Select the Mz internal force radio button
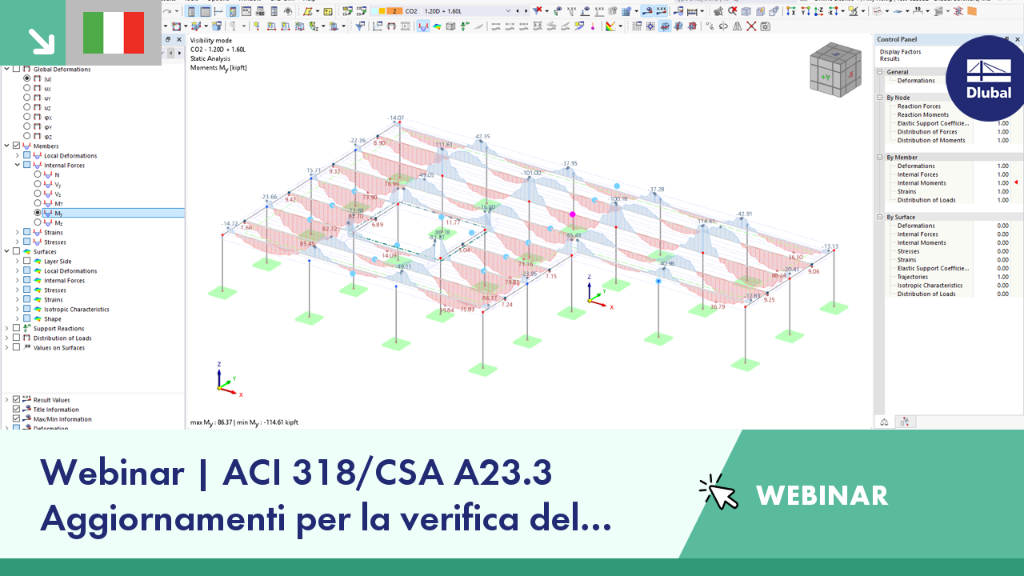This screenshot has width=1024, height=576. tap(37, 222)
